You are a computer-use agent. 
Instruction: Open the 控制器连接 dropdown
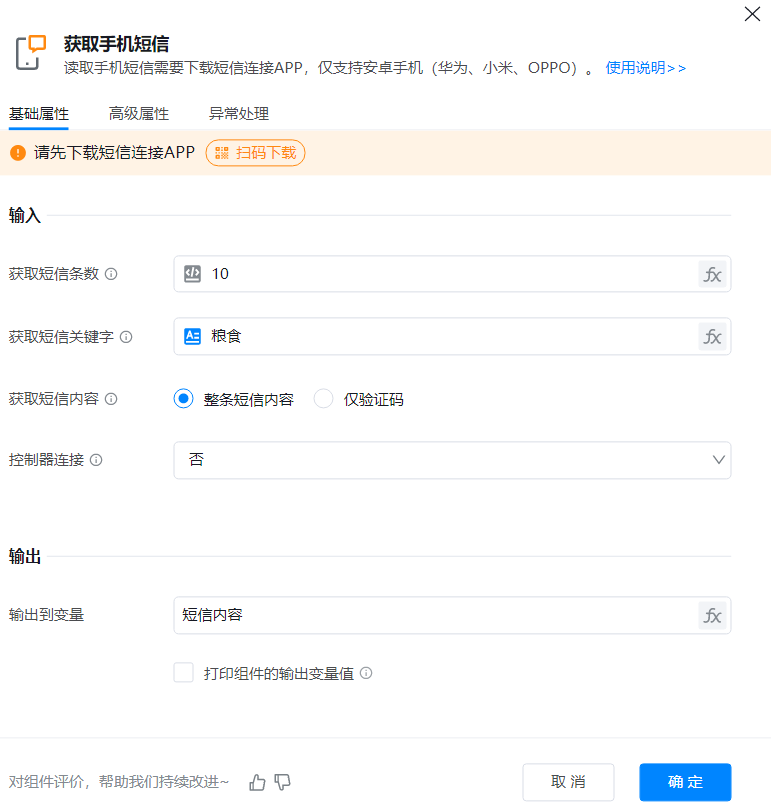click(x=452, y=460)
